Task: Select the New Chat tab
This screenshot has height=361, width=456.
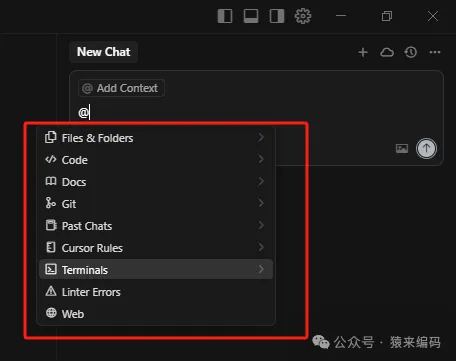Action: point(104,52)
